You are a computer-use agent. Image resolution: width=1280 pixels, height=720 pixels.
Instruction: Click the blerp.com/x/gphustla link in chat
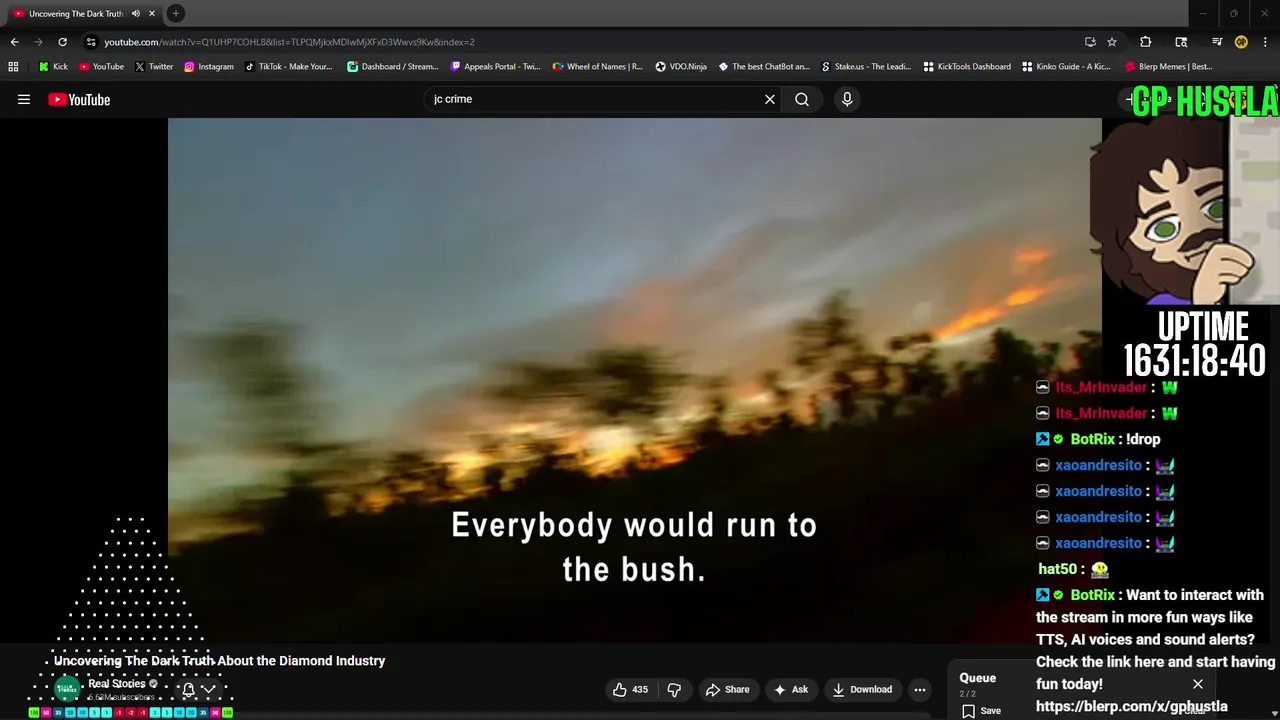point(1132,706)
